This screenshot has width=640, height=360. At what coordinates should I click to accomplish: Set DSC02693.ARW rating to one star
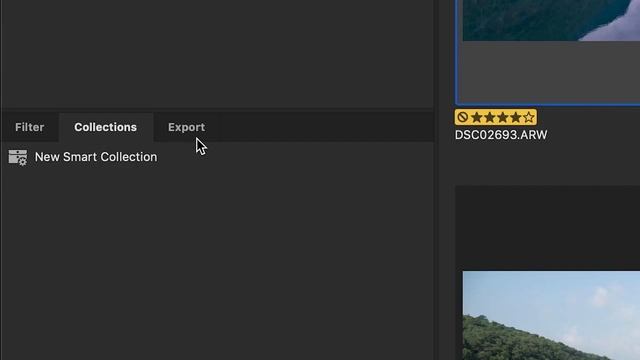pos(476,118)
